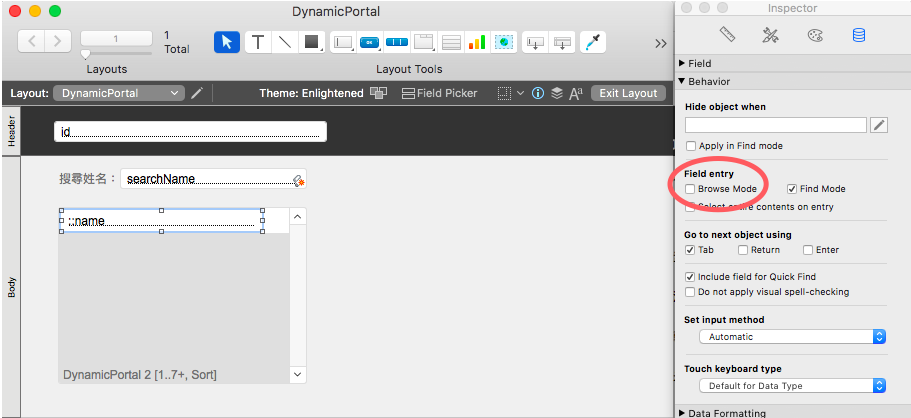Click the layout number slider handle

click(x=85, y=55)
